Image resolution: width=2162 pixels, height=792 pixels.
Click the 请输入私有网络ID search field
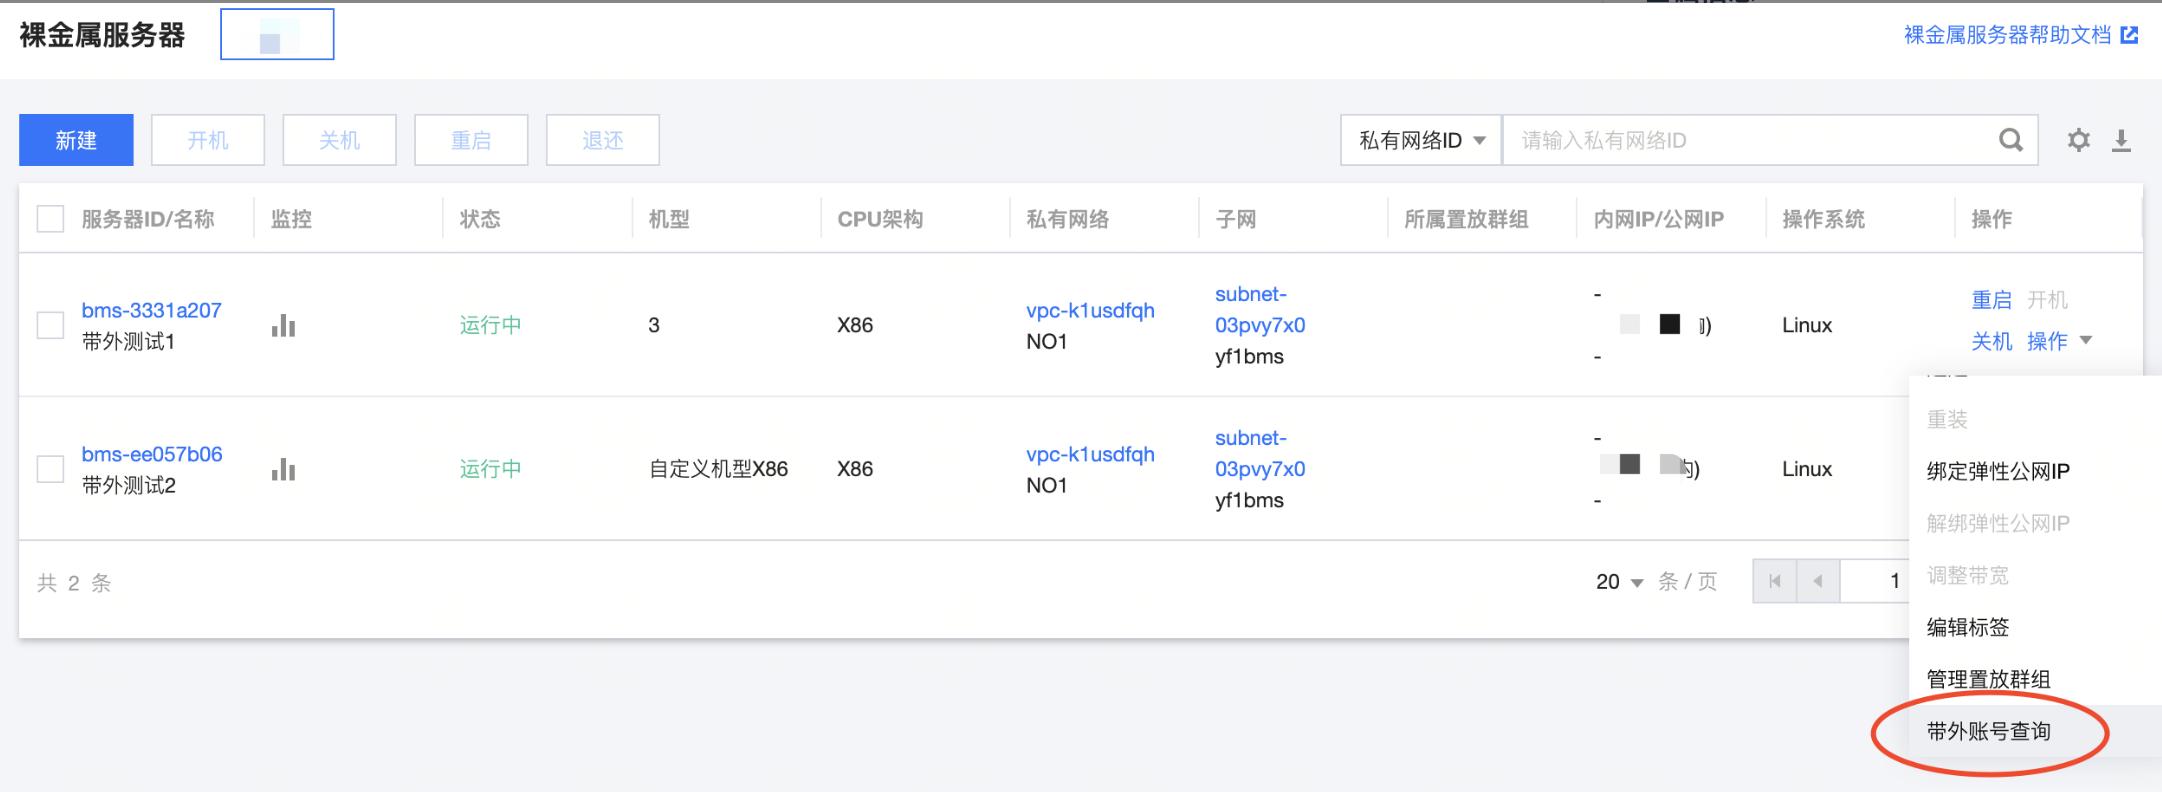[1750, 140]
